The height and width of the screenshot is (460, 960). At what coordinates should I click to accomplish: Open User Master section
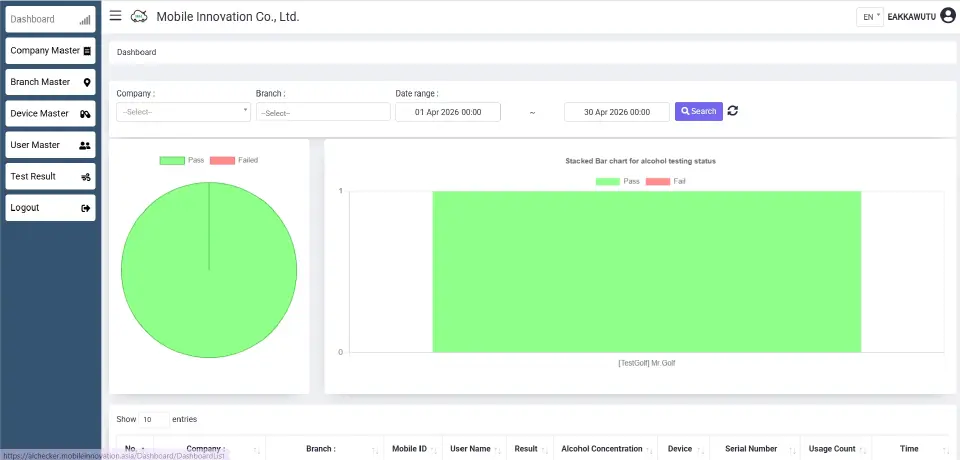point(50,145)
